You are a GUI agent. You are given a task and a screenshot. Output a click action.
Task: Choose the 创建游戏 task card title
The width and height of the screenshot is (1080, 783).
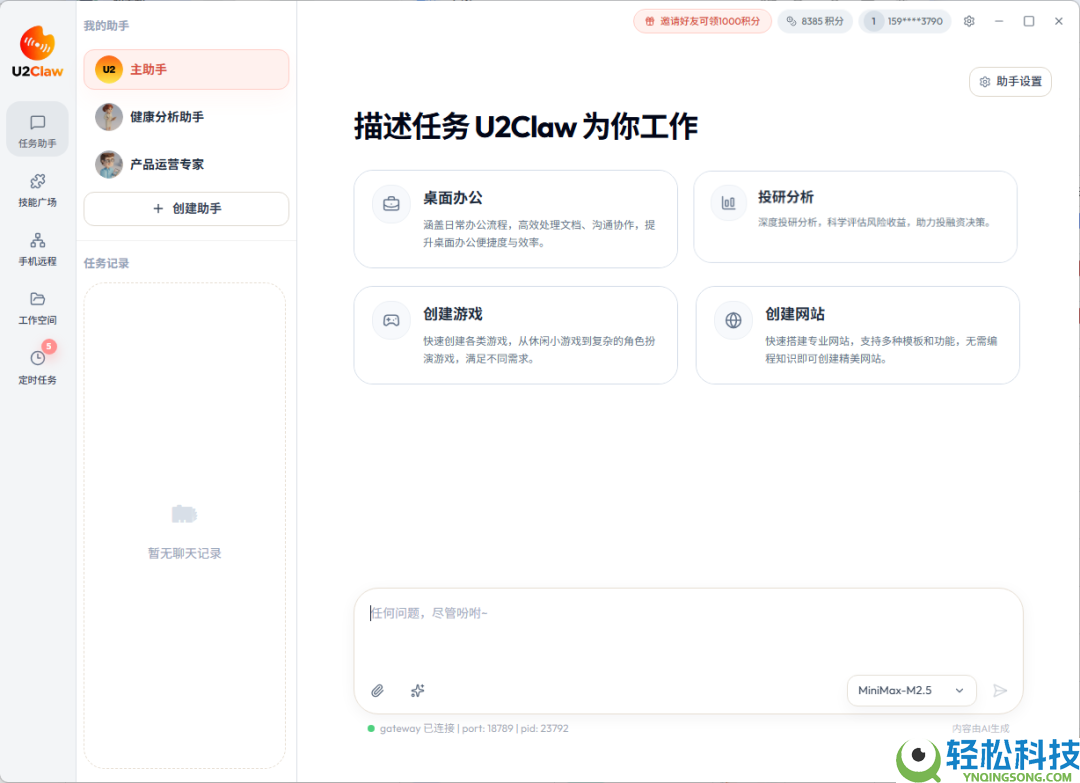[453, 314]
